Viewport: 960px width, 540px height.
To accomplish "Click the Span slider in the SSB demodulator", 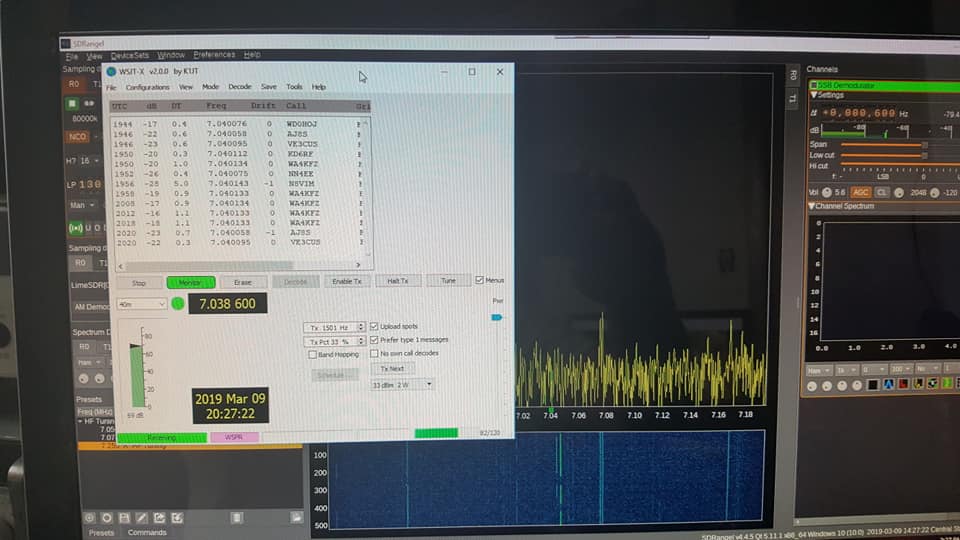I will click(x=884, y=145).
